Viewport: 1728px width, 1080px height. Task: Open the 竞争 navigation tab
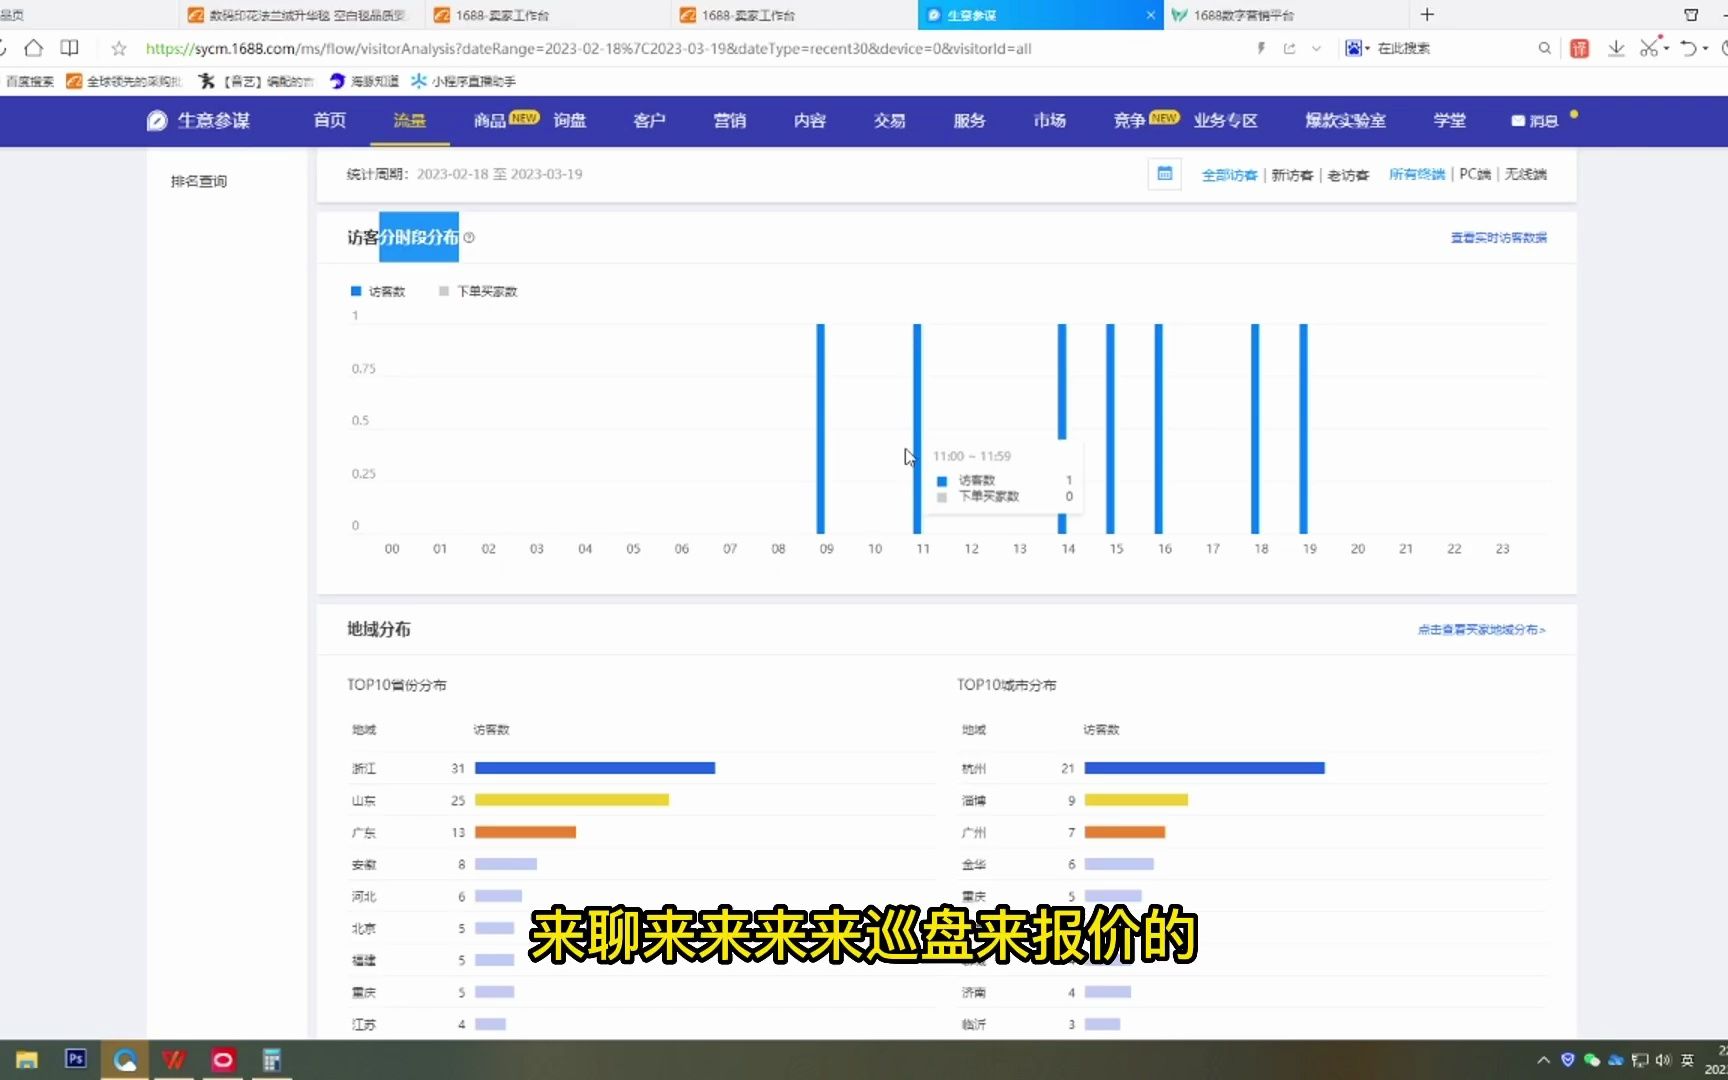click(x=1130, y=121)
